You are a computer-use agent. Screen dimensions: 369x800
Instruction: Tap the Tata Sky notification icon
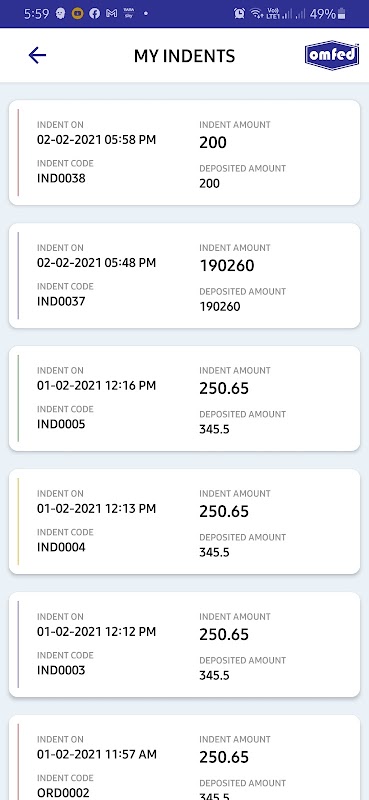tap(129, 13)
